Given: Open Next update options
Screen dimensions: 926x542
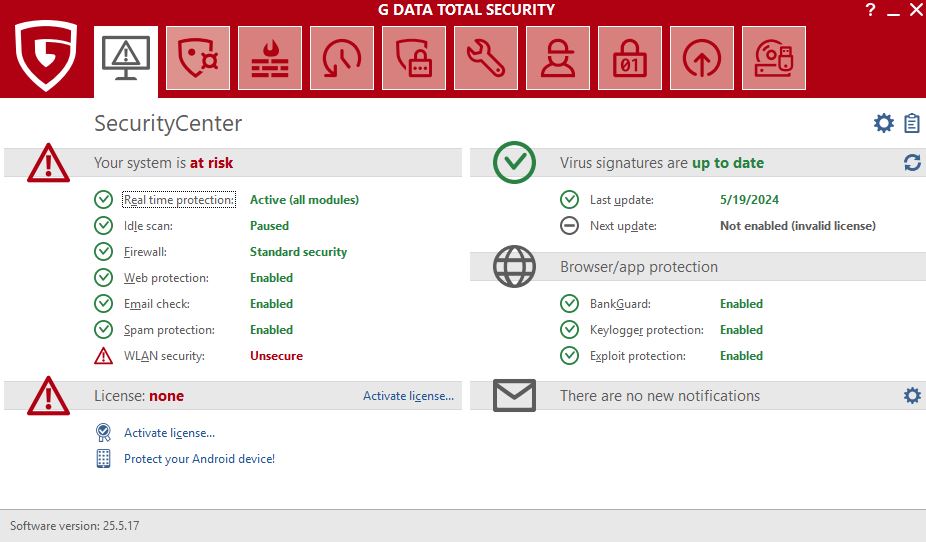Looking at the screenshot, I should [x=623, y=226].
